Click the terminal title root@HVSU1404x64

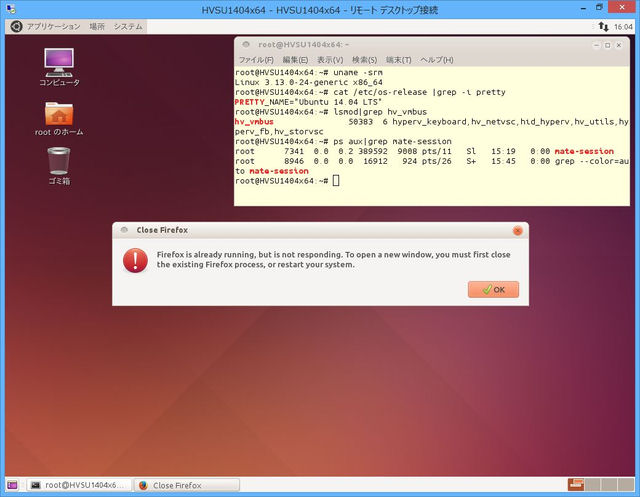pos(303,44)
